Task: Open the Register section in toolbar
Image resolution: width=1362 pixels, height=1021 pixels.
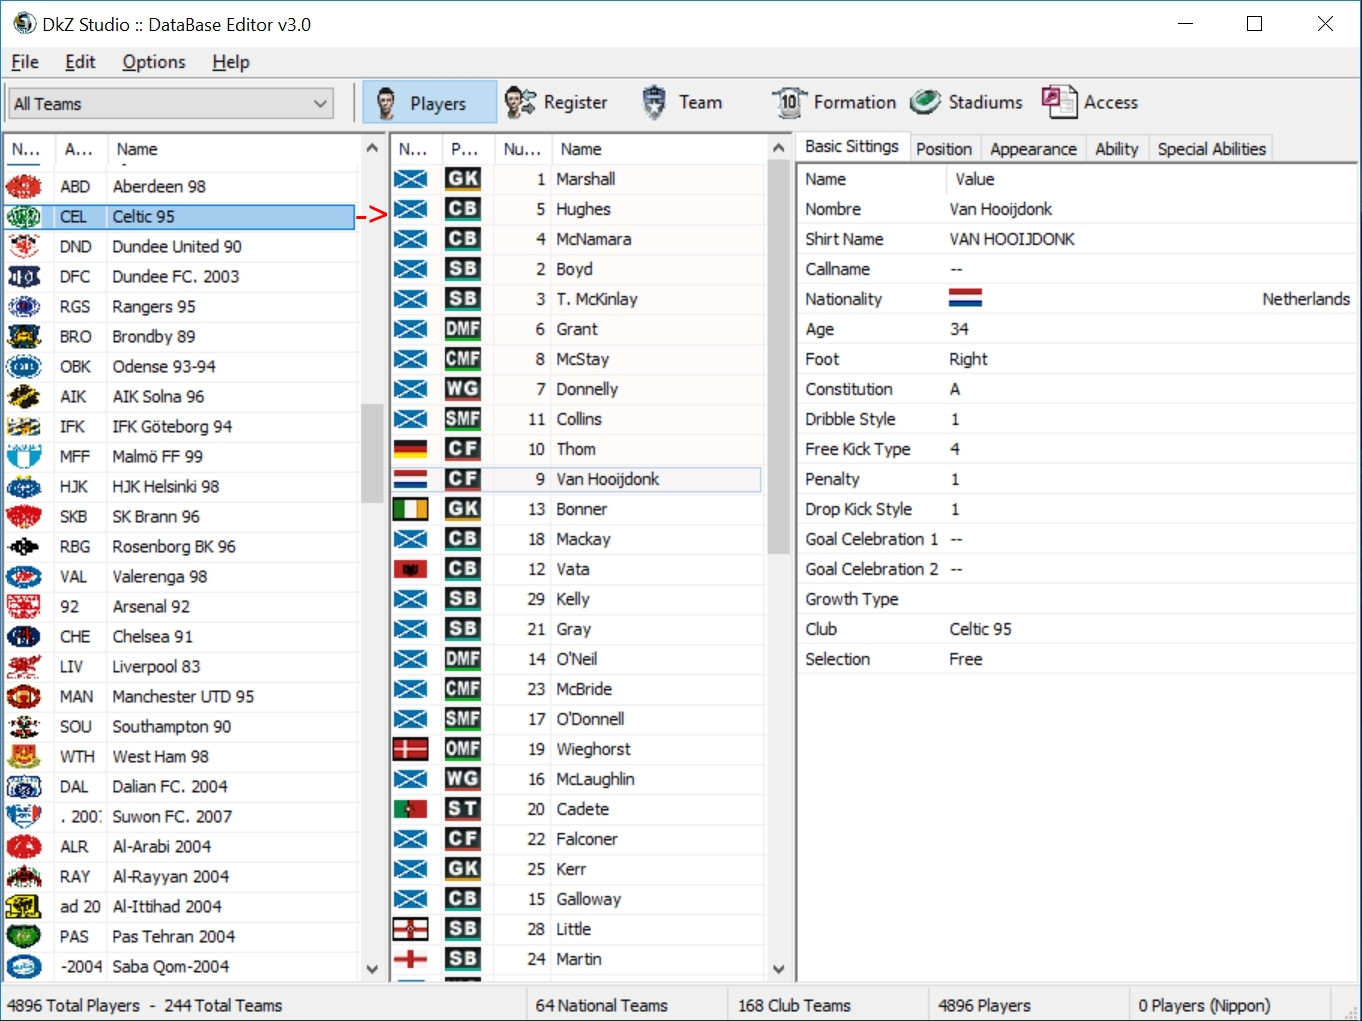Action: 556,103
